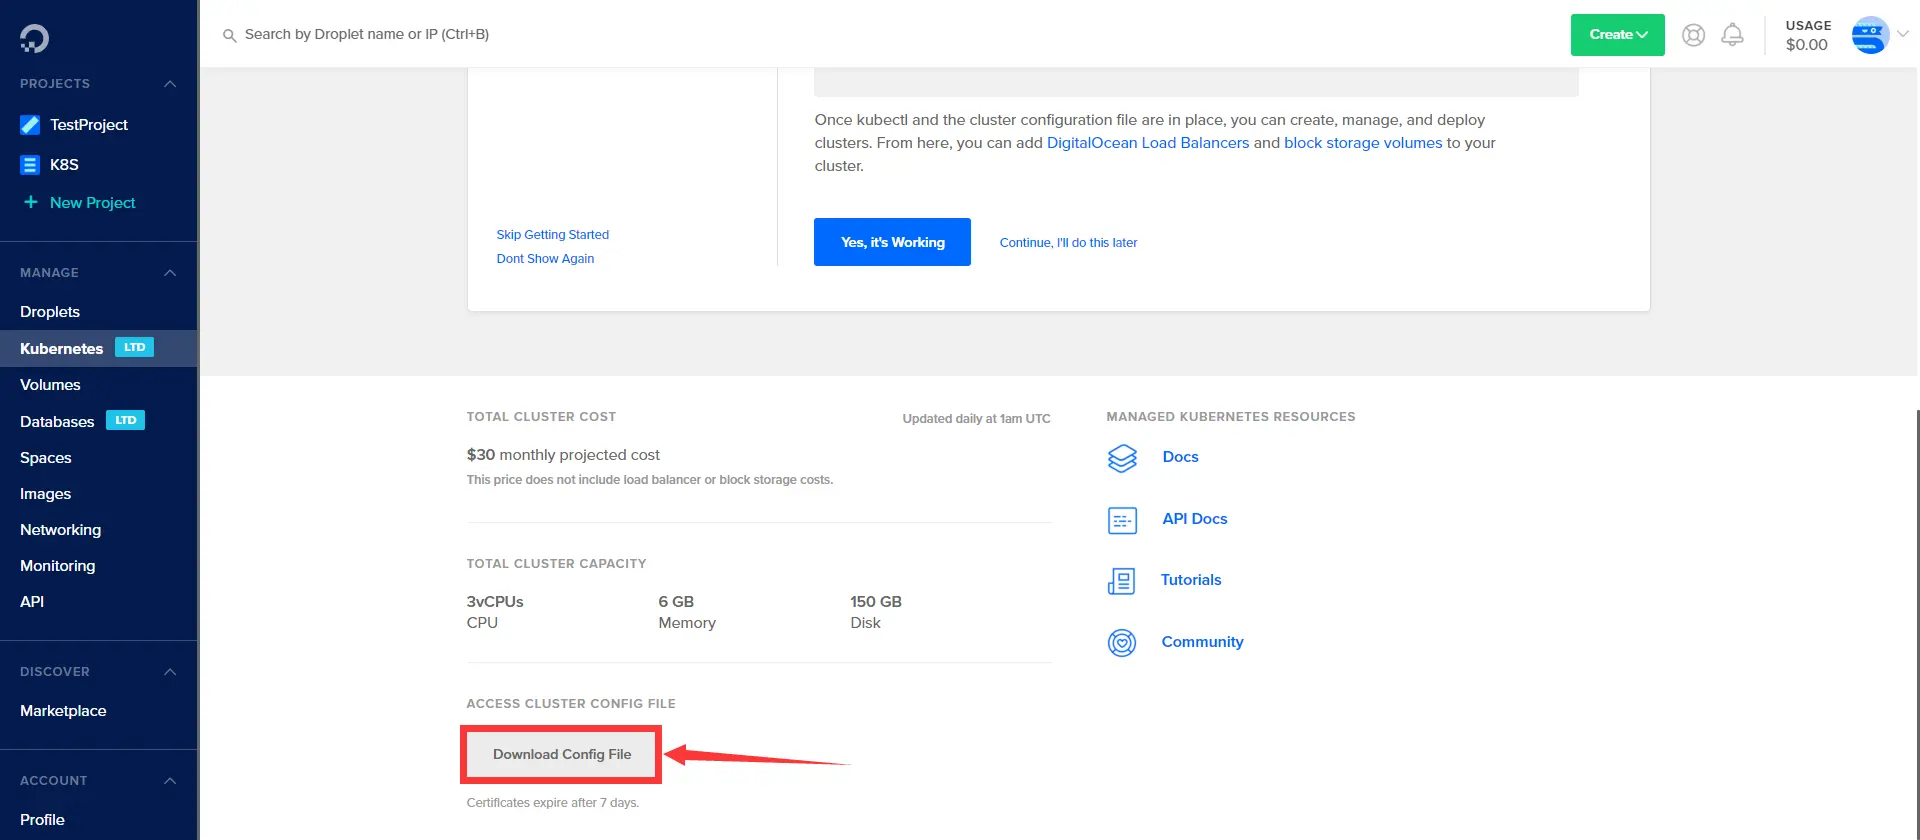The height and width of the screenshot is (840, 1920).
Task: Click the TestProject pencil icon
Action: pyautogui.click(x=30, y=125)
